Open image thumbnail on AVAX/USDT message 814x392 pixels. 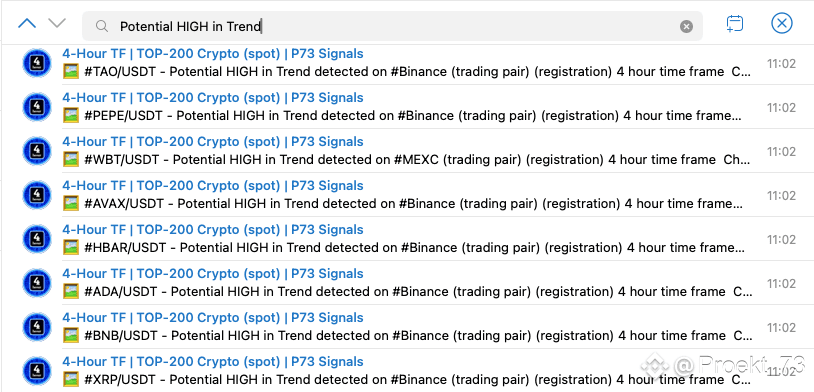pyautogui.click(x=71, y=204)
